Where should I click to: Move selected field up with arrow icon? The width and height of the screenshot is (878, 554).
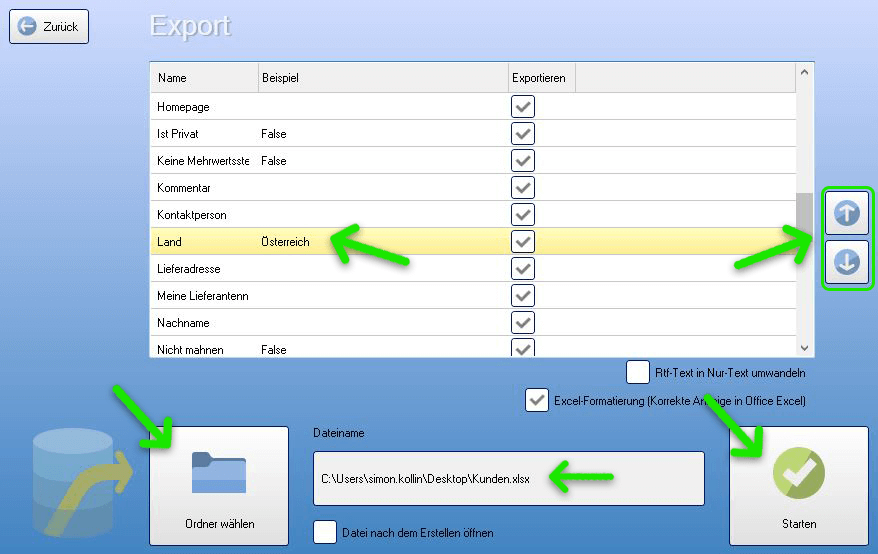tap(846, 212)
